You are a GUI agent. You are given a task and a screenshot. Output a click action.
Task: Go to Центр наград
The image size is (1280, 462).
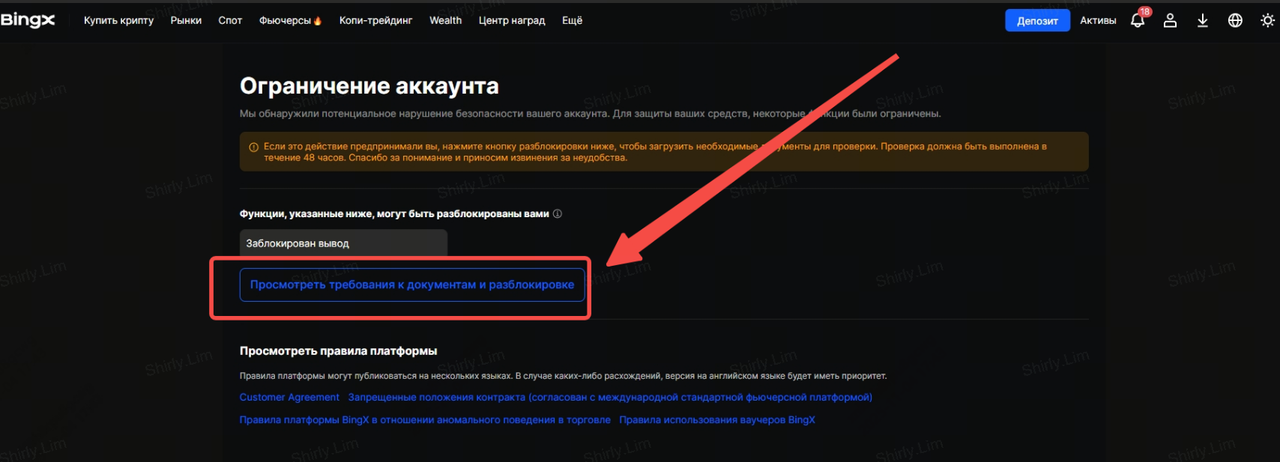[x=512, y=20]
